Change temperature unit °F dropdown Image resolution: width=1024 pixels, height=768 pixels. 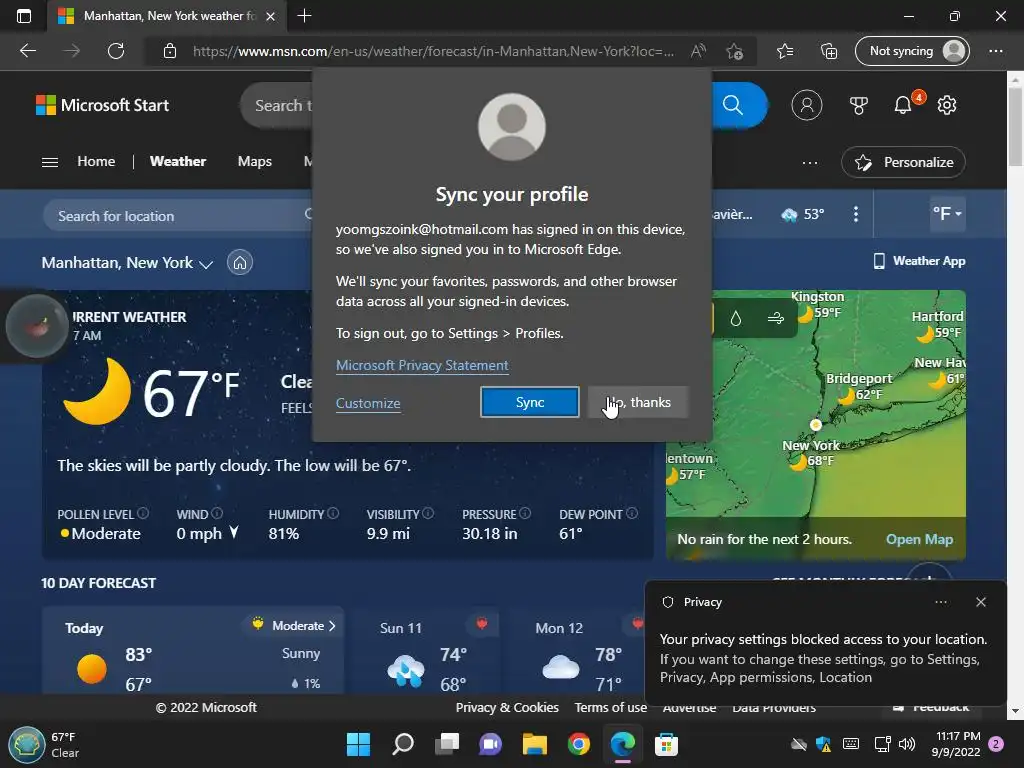pos(947,214)
